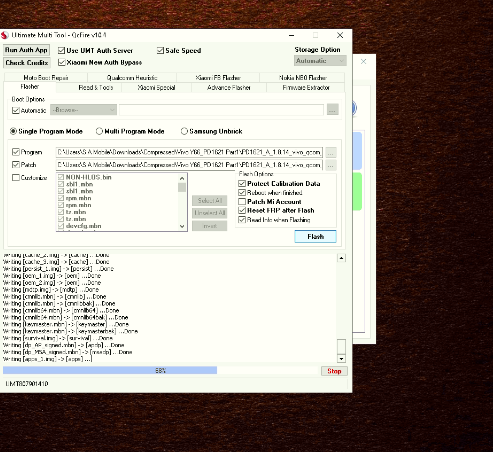The height and width of the screenshot is (452, 493).
Task: Click the partition list up arrow
Action: click(182, 178)
